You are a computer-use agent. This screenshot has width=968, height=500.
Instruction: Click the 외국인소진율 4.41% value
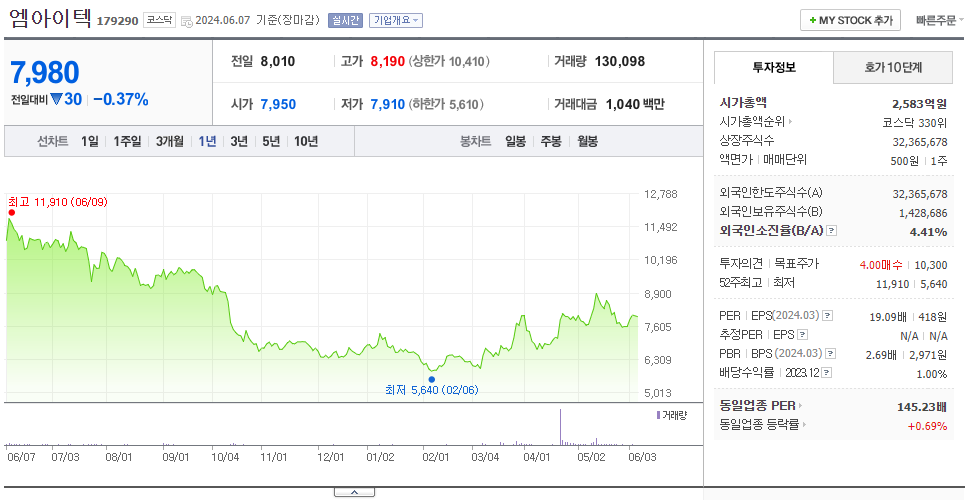click(x=928, y=232)
